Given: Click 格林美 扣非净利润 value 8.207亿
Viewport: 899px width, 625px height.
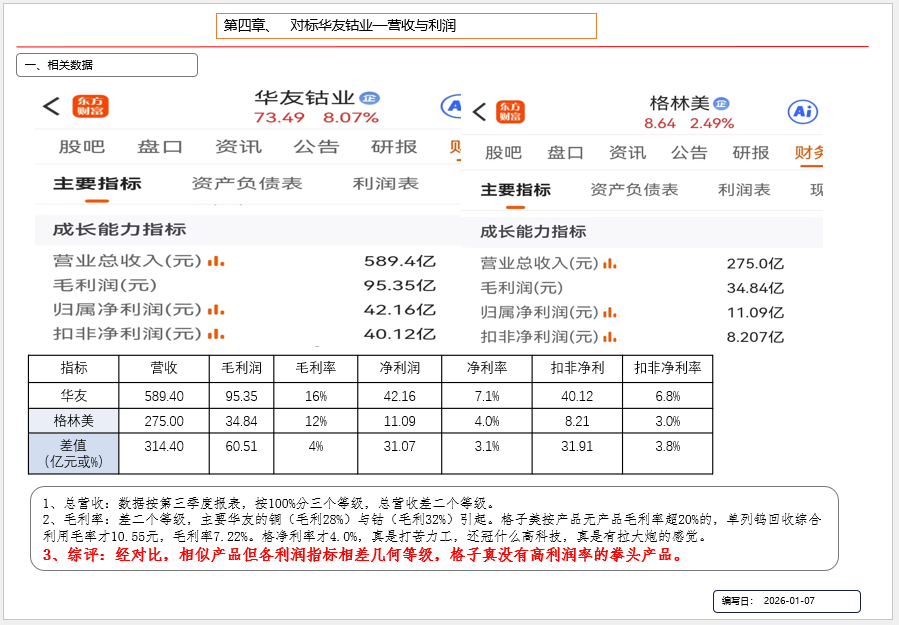Looking at the screenshot, I should [755, 337].
